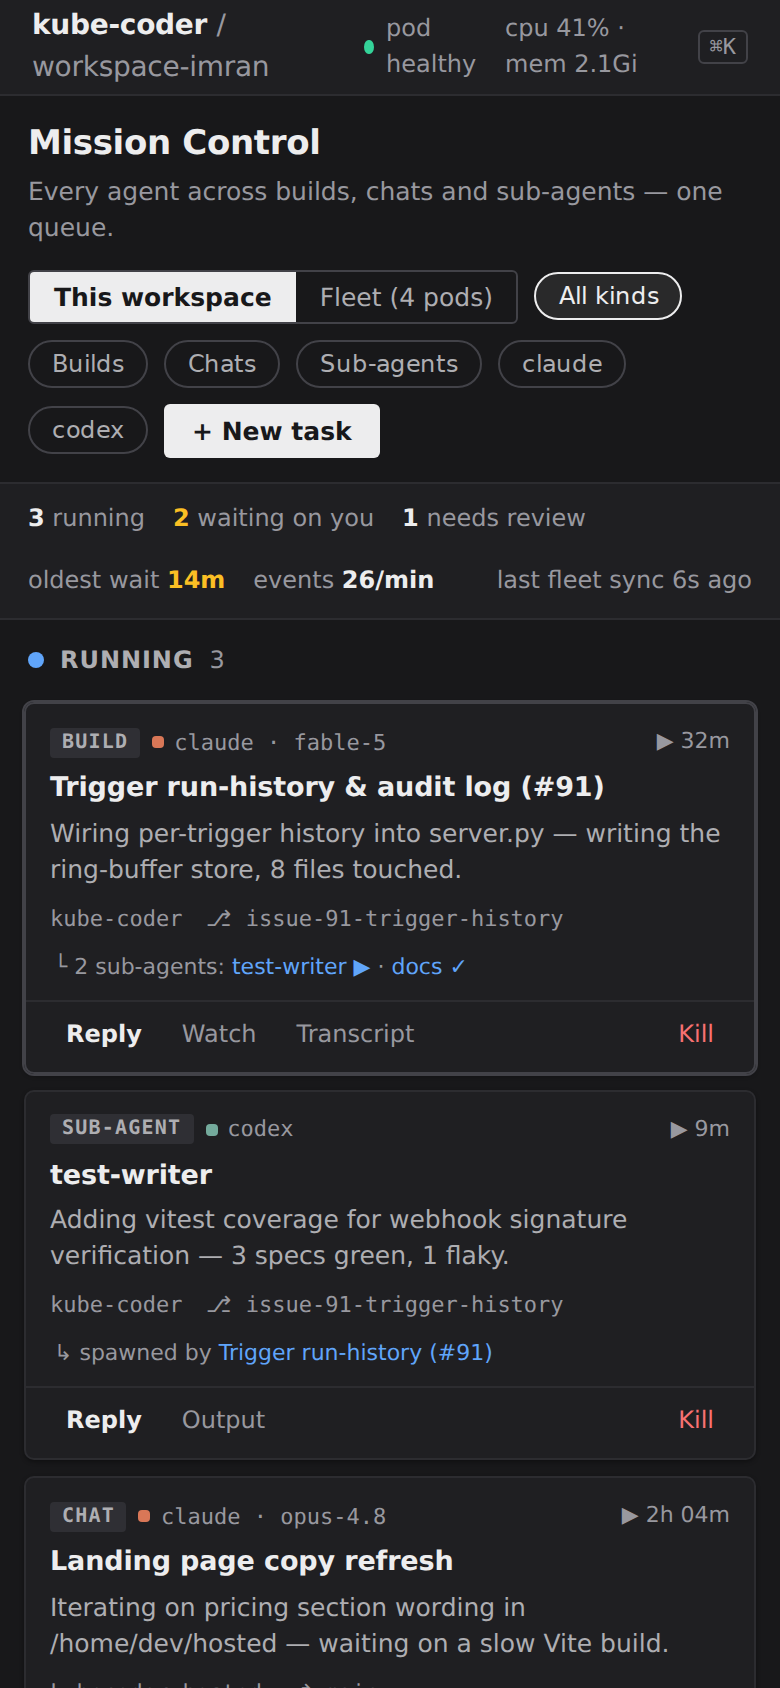The image size is (780, 1688).
Task: Kill the test-writer sub-agent
Action: click(696, 1420)
